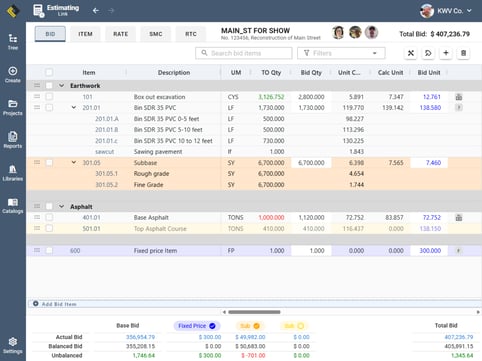Check the box for item 301.05

[49, 163]
